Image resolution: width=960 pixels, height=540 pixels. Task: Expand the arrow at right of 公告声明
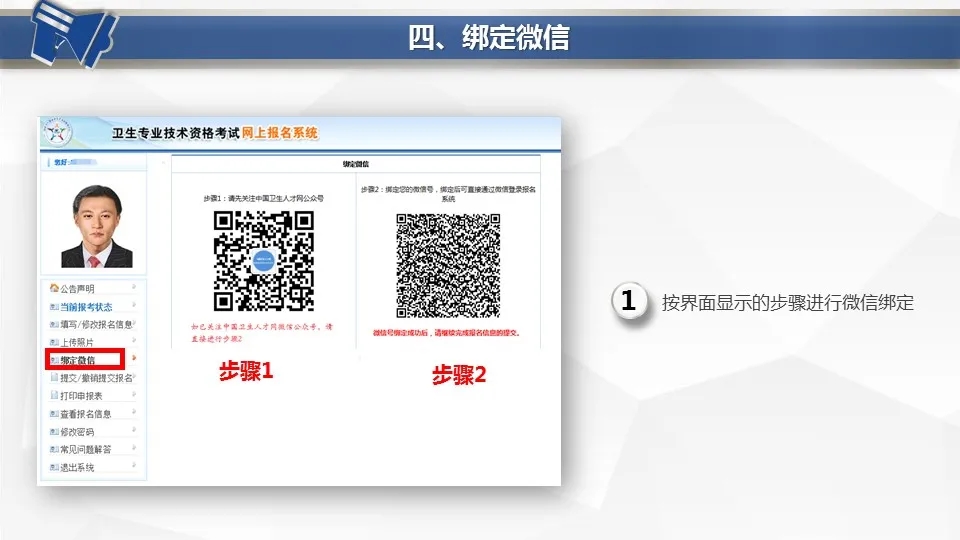[x=133, y=287]
